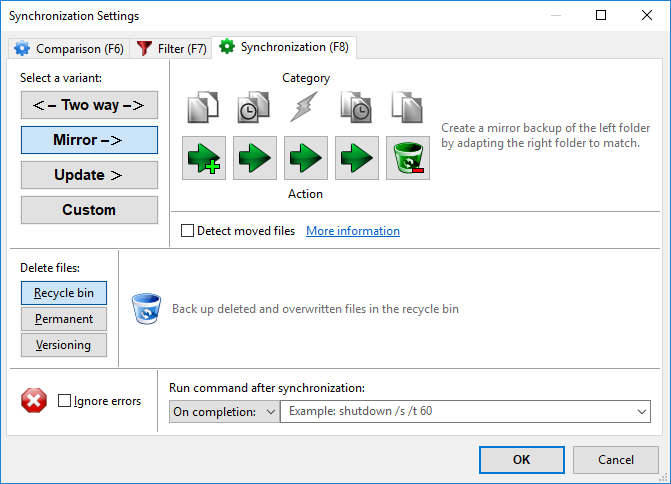Screen dimensions: 671x484
Task: Click the Filter tab red funnel icon
Action: [144, 48]
